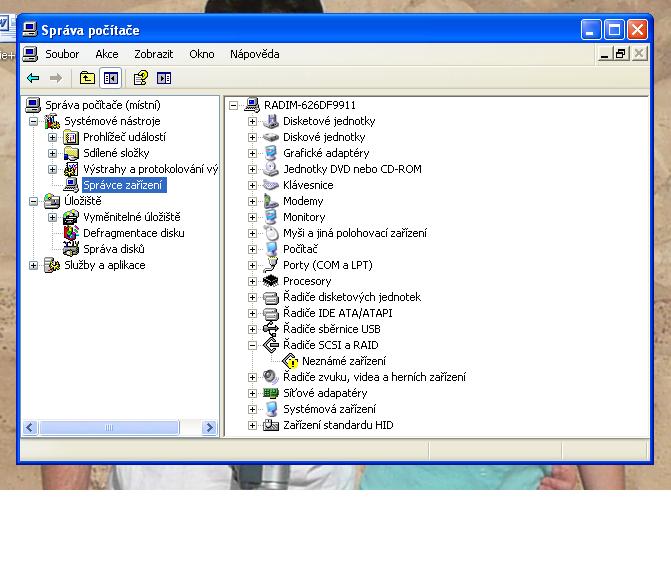Click the Zařízení standardu HID icon
The width and height of the screenshot is (671, 577).
click(x=271, y=425)
